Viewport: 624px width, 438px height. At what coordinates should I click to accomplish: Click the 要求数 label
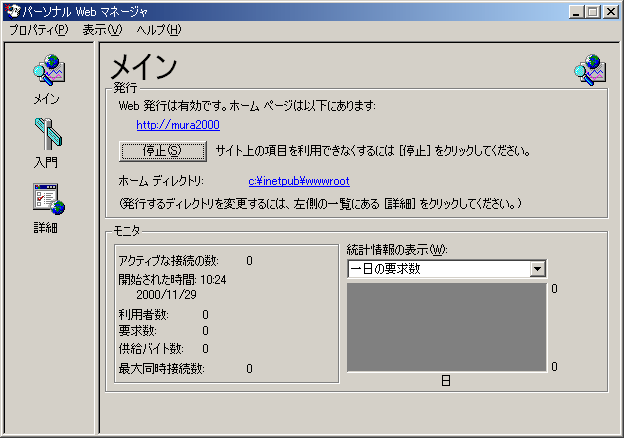[x=138, y=331]
